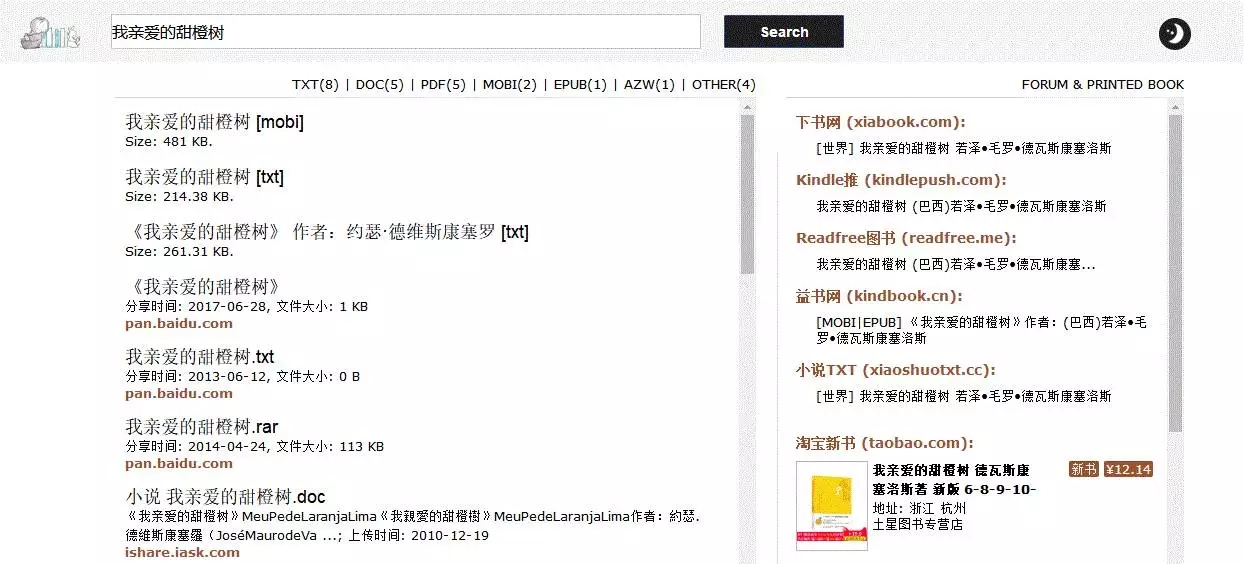Open 小说 我亲爱的甜橙树.doc result
The width and height of the screenshot is (1244, 564).
[x=225, y=497]
